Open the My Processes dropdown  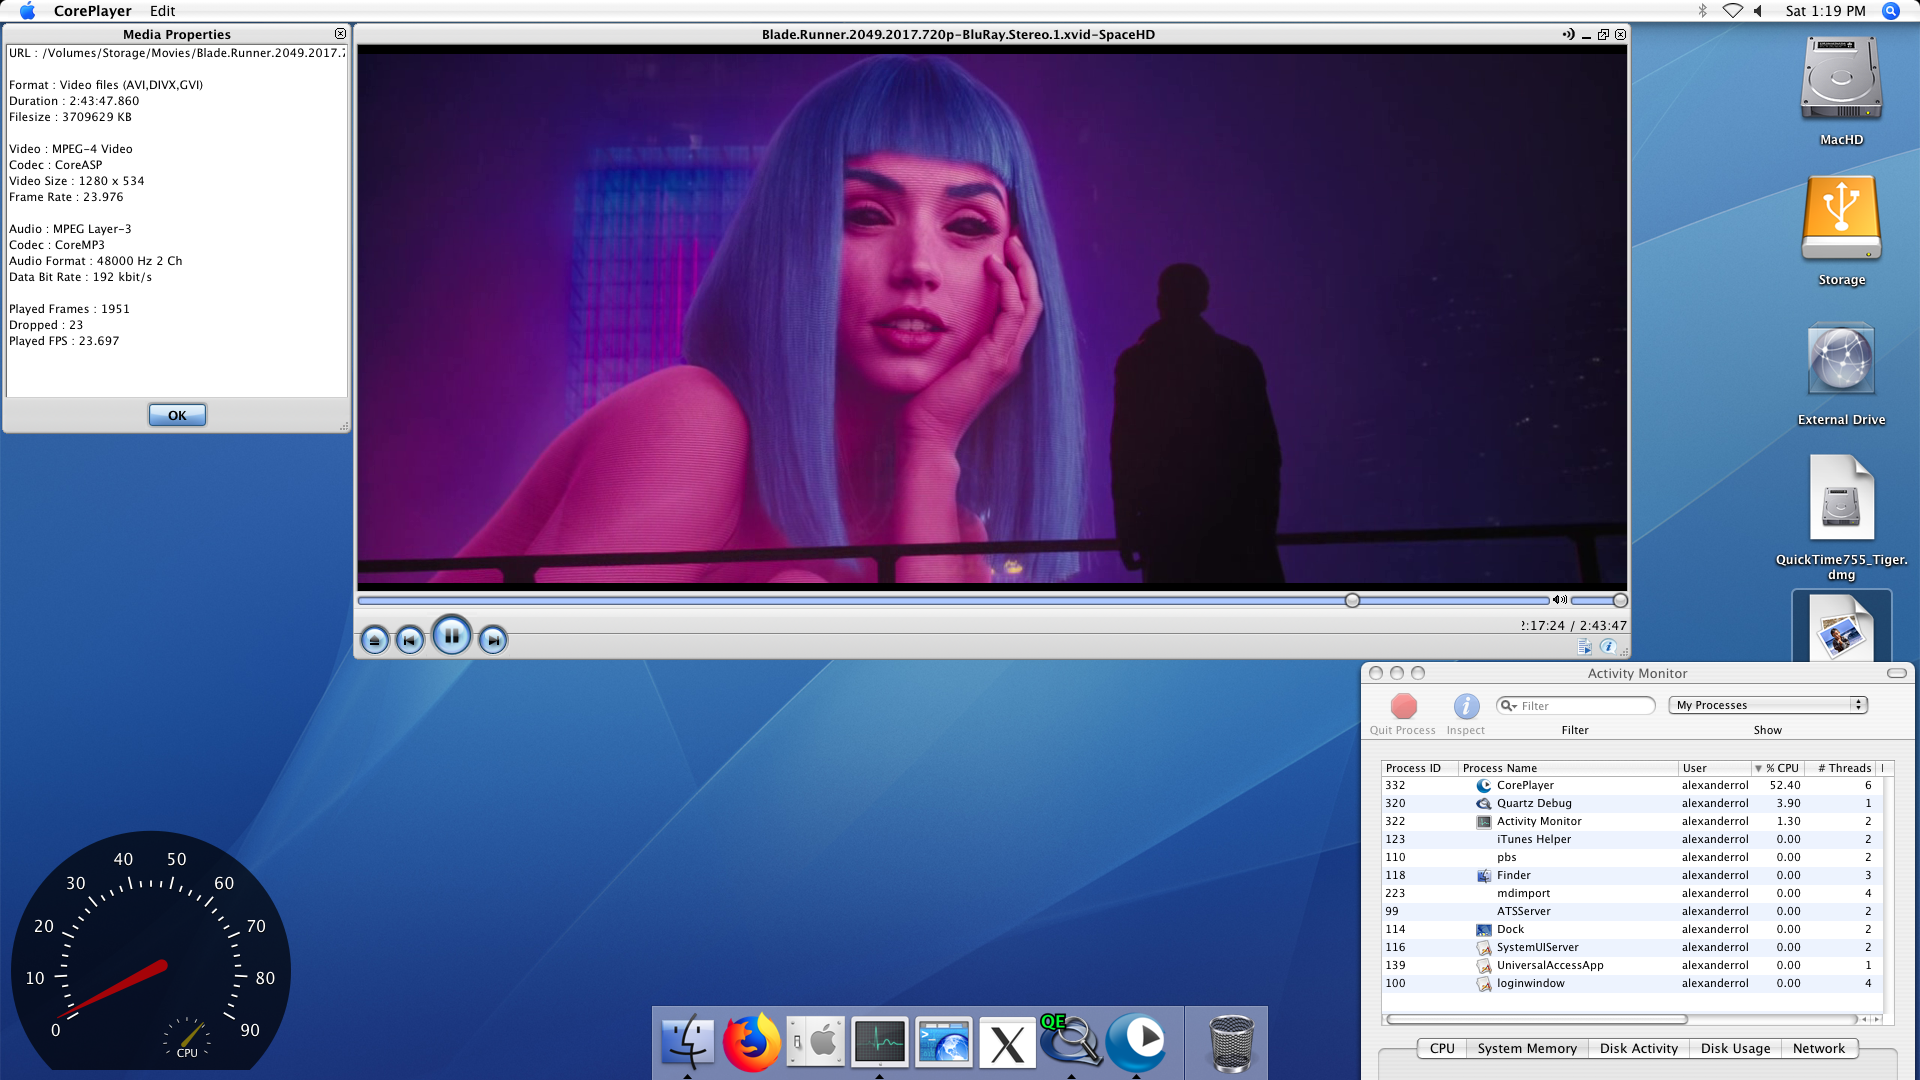click(1768, 705)
